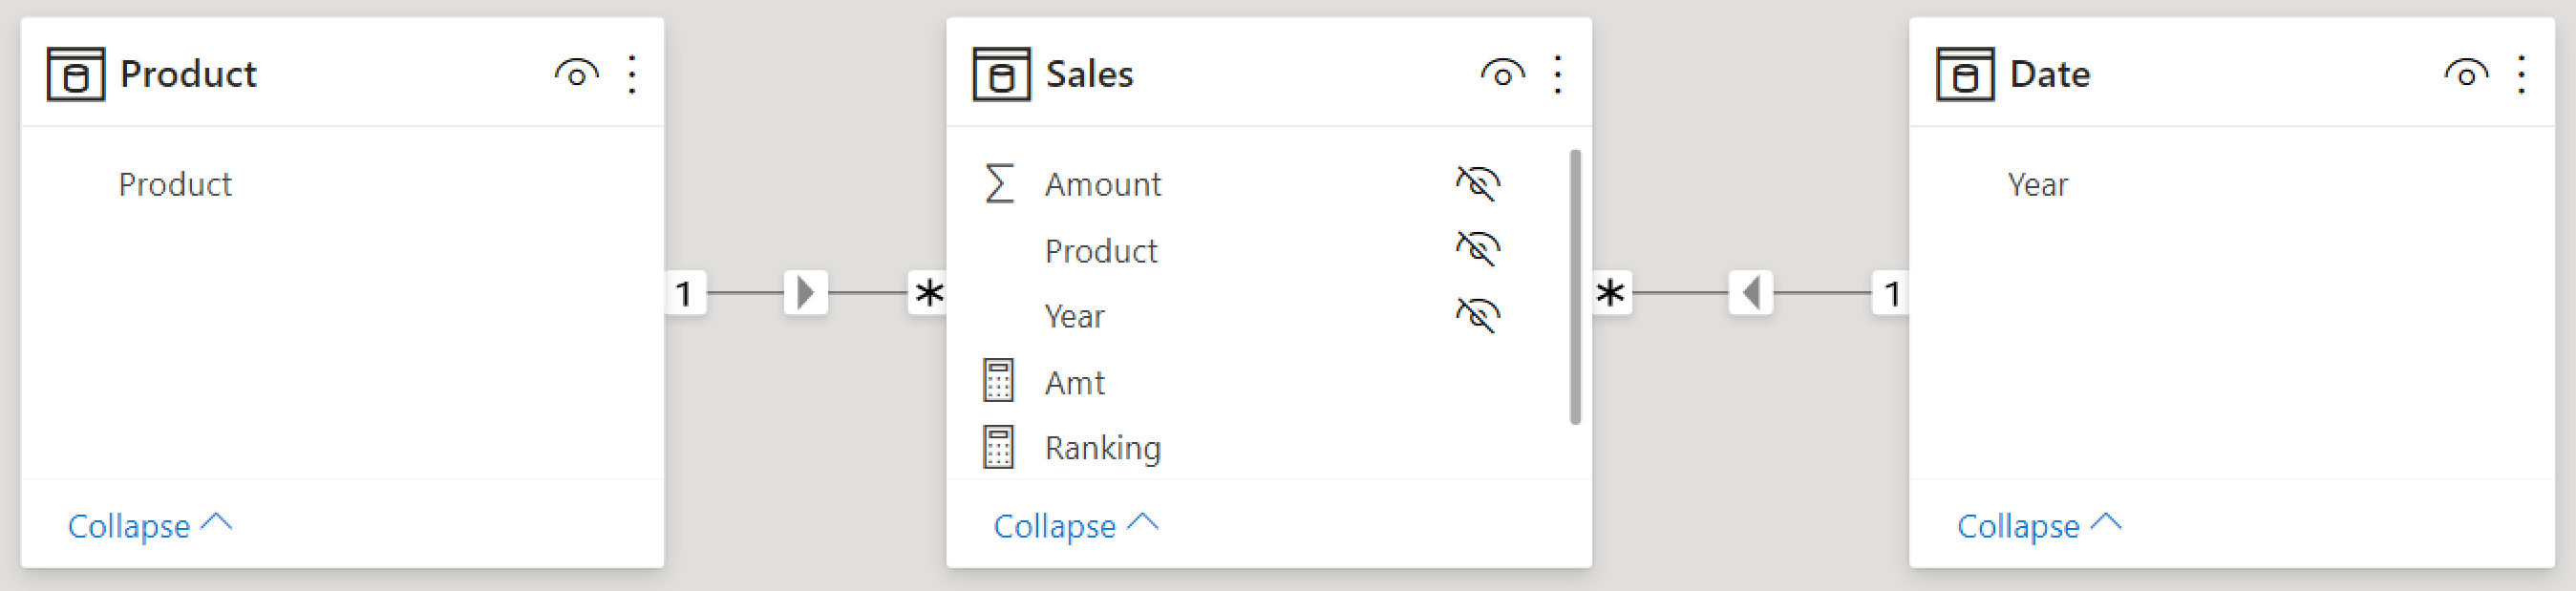The height and width of the screenshot is (591, 2576).
Task: Open more options menu for Date table
Action: (x=2522, y=74)
